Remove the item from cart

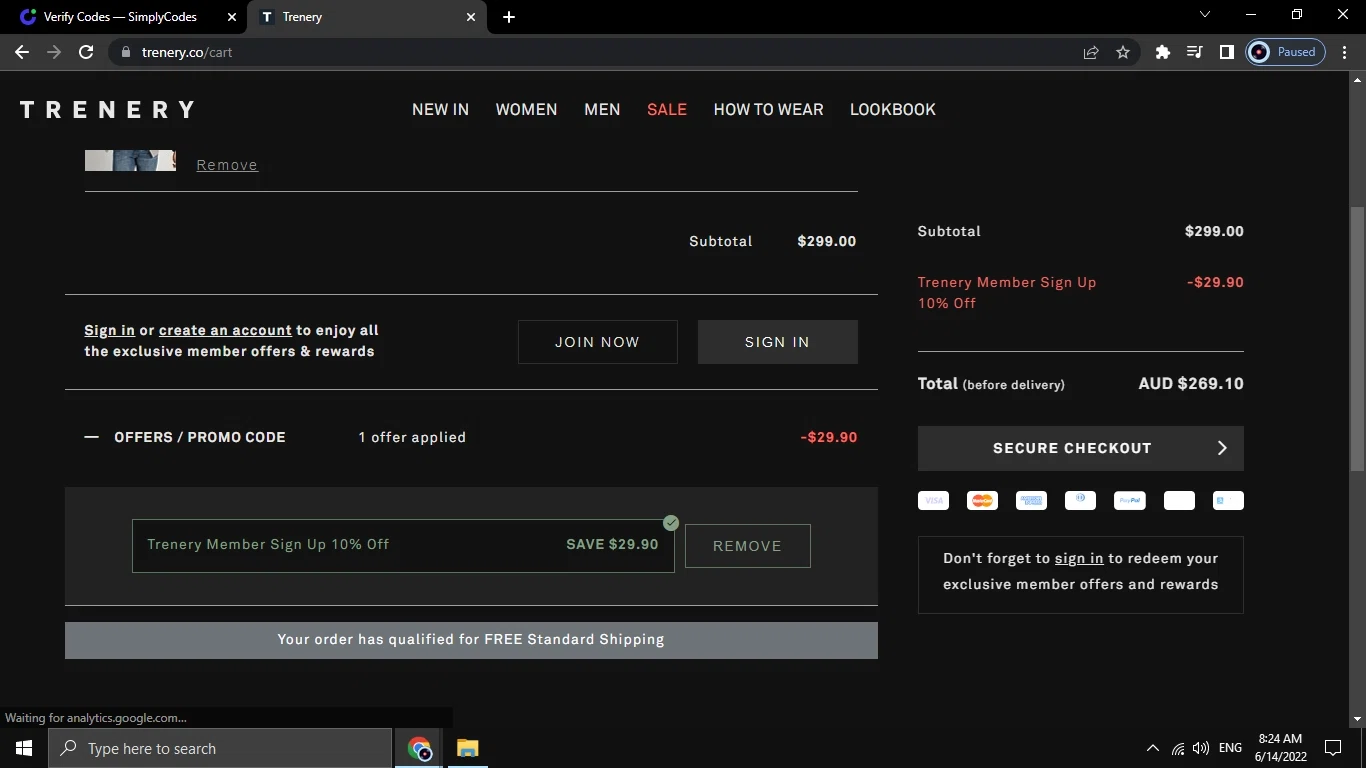[x=227, y=165]
